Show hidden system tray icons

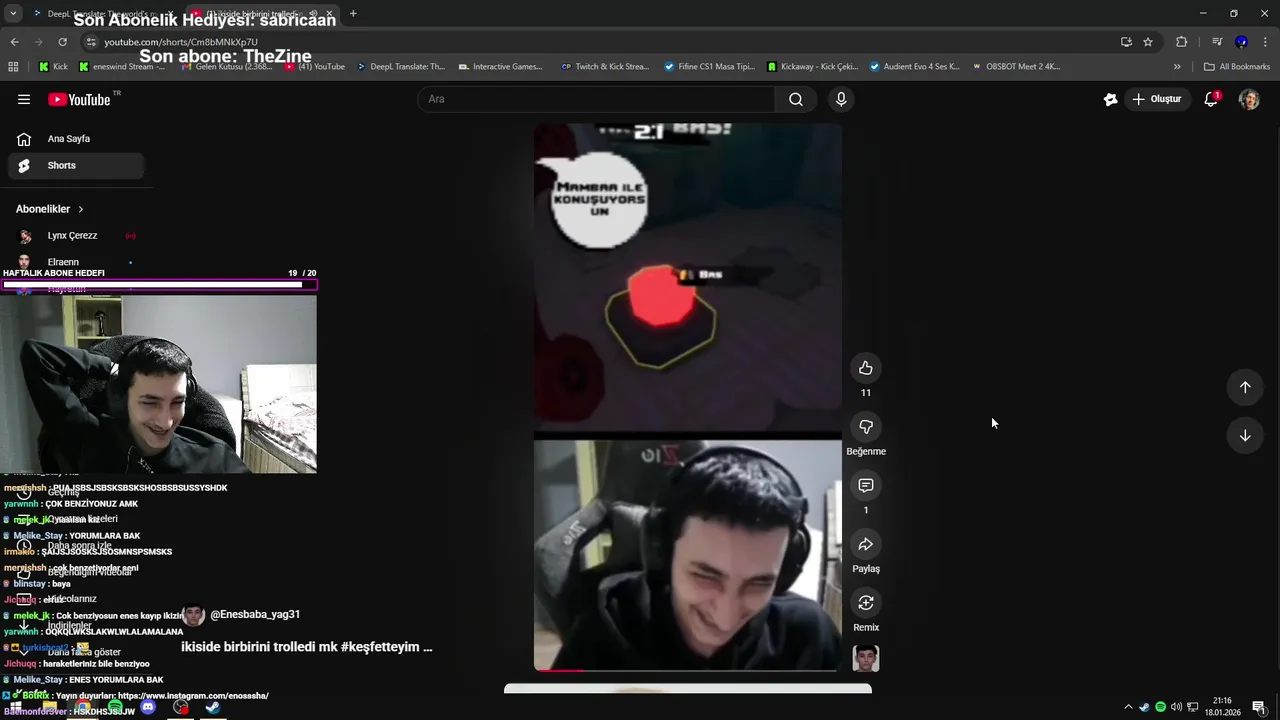coord(1129,707)
